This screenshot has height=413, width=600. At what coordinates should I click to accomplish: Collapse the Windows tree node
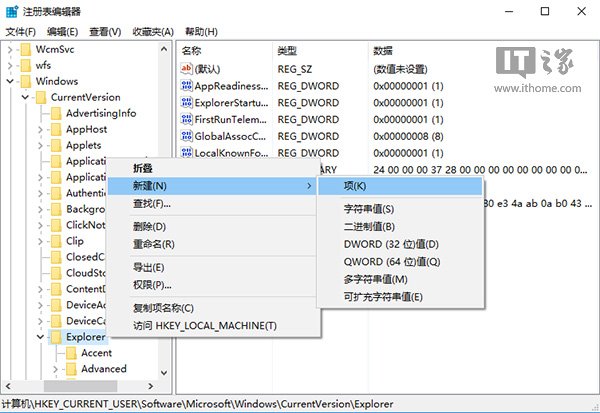[x=10, y=82]
